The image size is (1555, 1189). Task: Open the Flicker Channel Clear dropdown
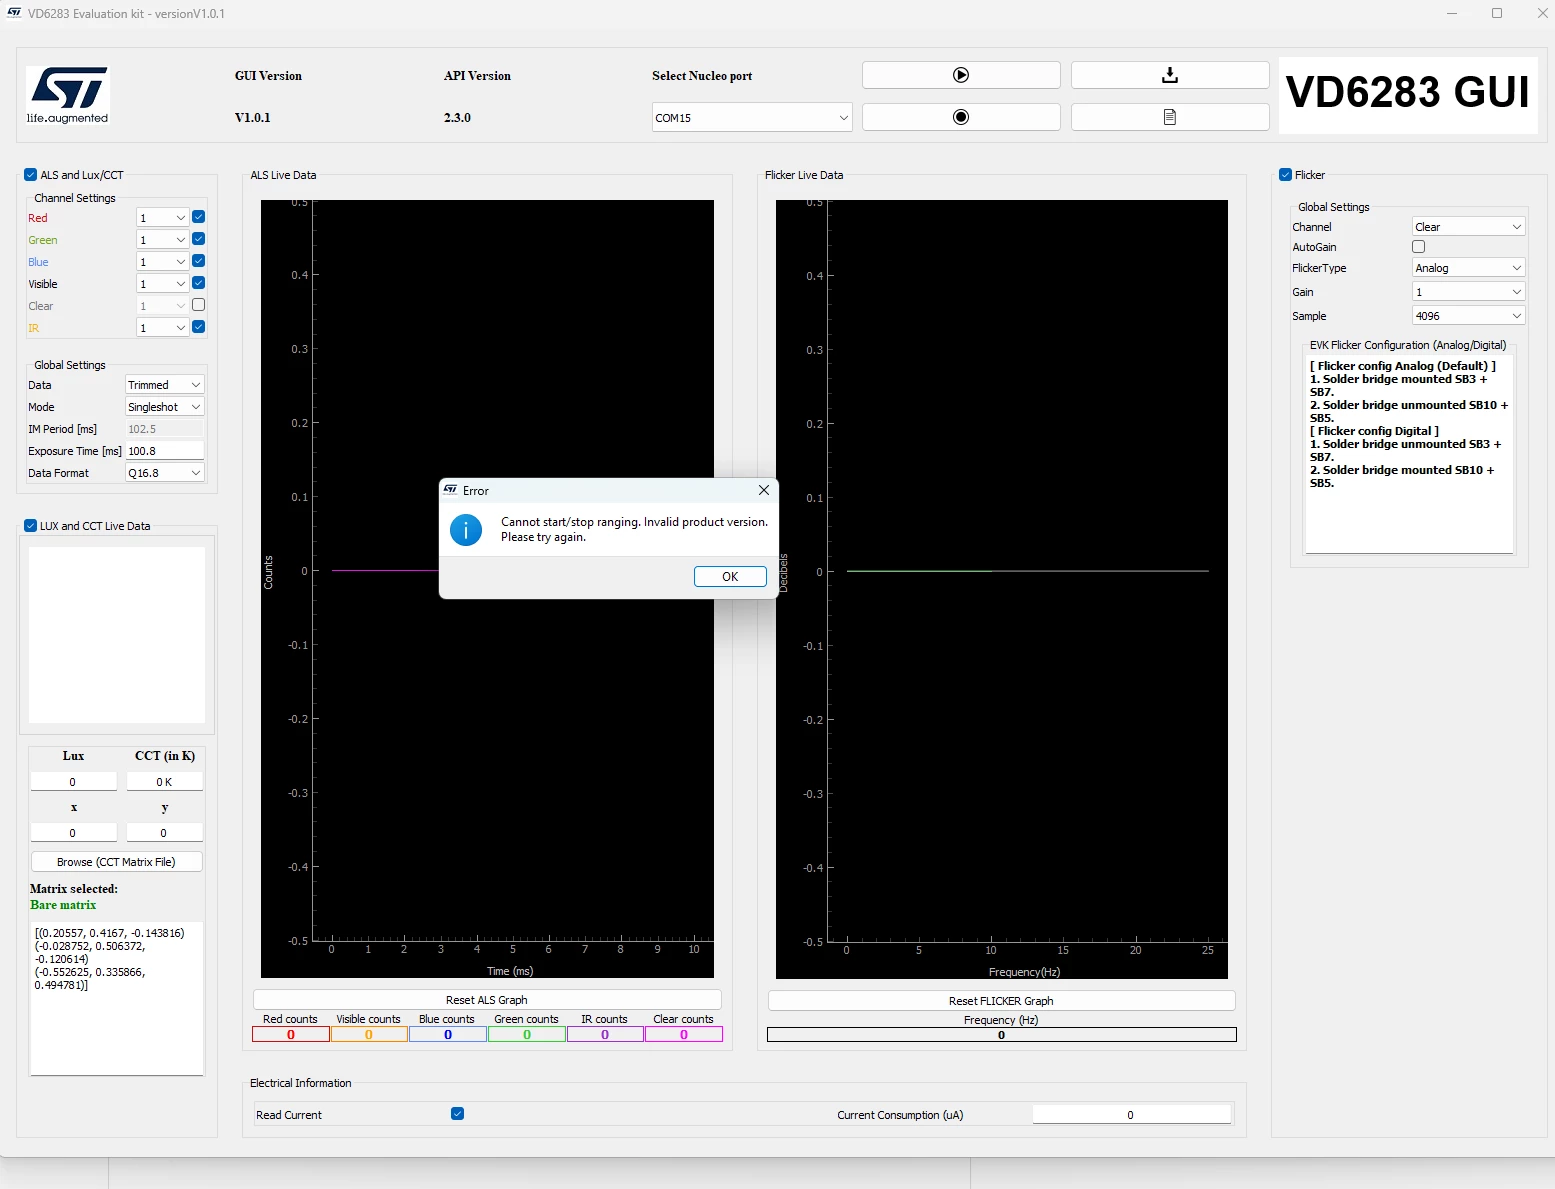pyautogui.click(x=1468, y=227)
